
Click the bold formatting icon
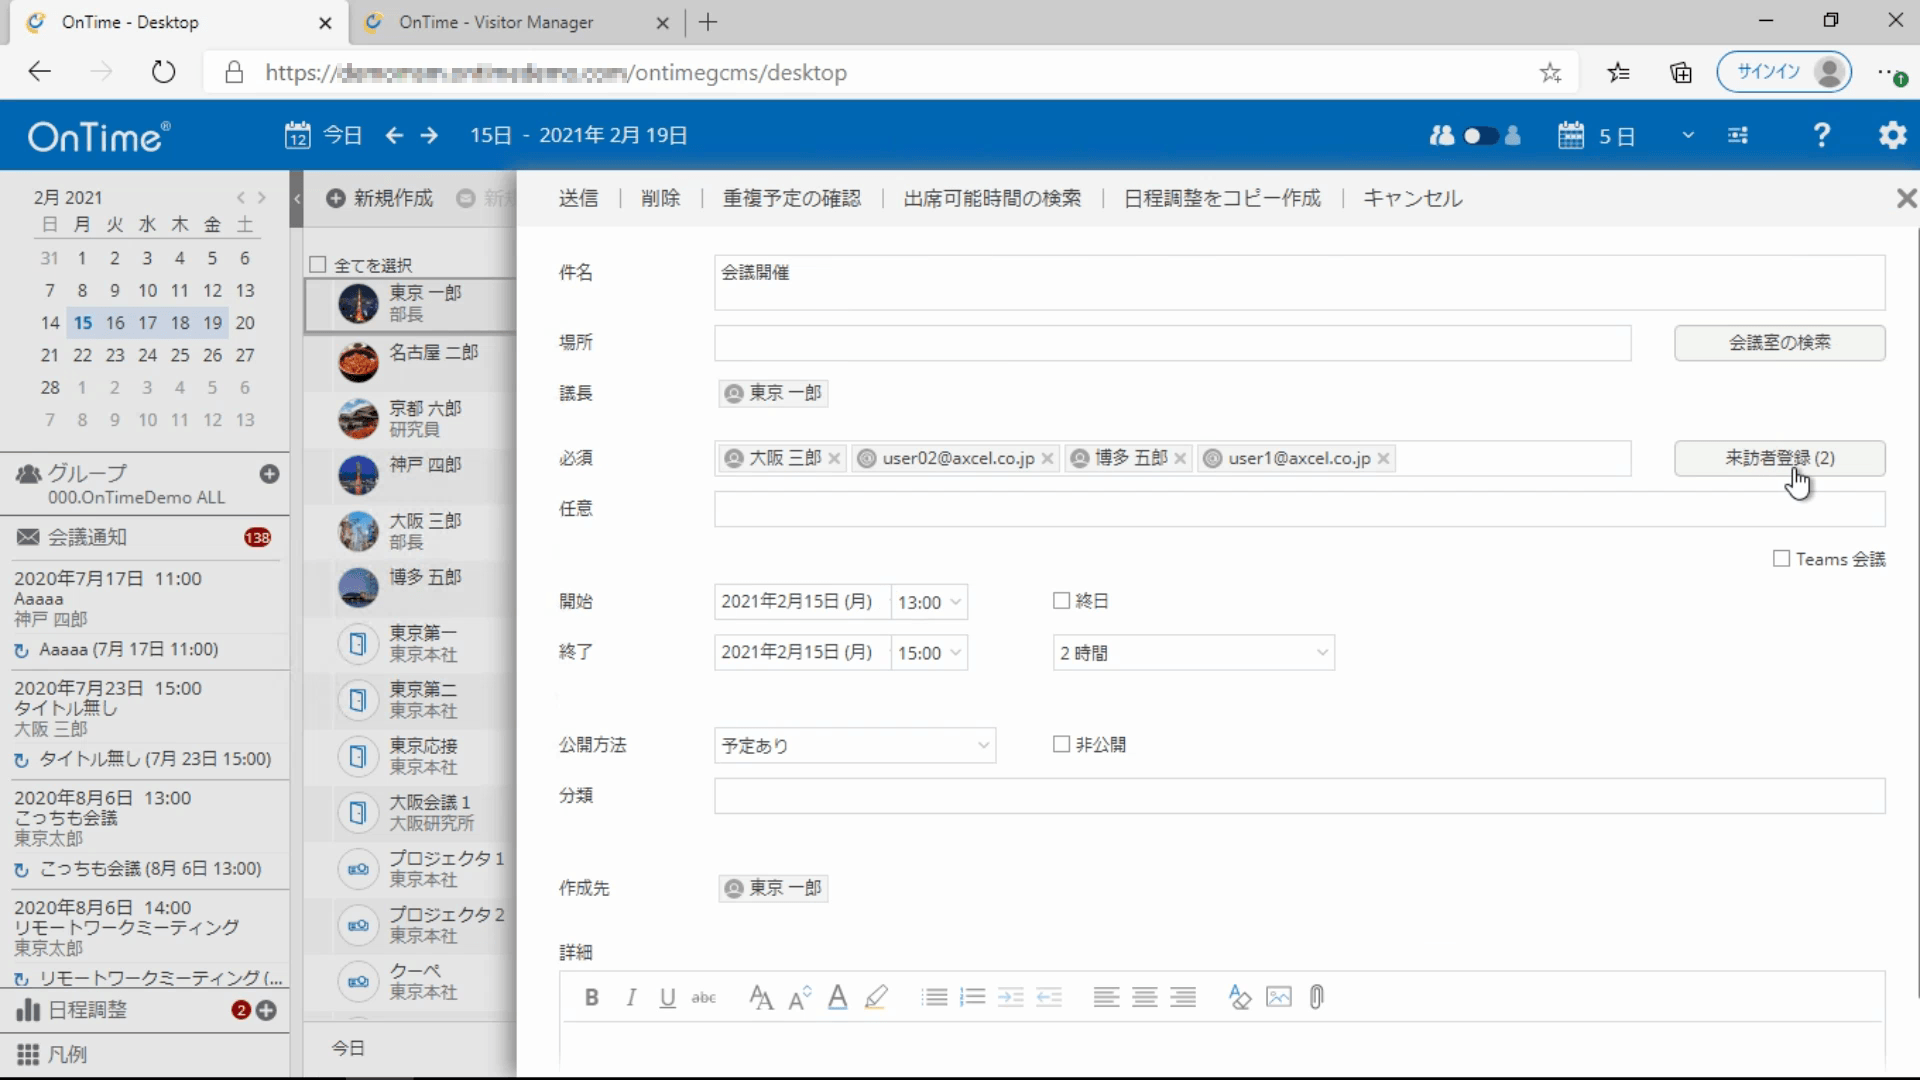pos(592,997)
